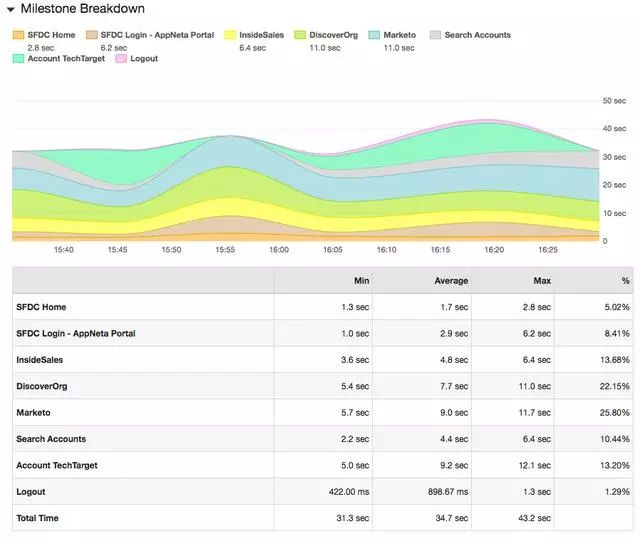Click the InsideSales percentage 13.68% cell
The image size is (640, 539).
coord(615,360)
